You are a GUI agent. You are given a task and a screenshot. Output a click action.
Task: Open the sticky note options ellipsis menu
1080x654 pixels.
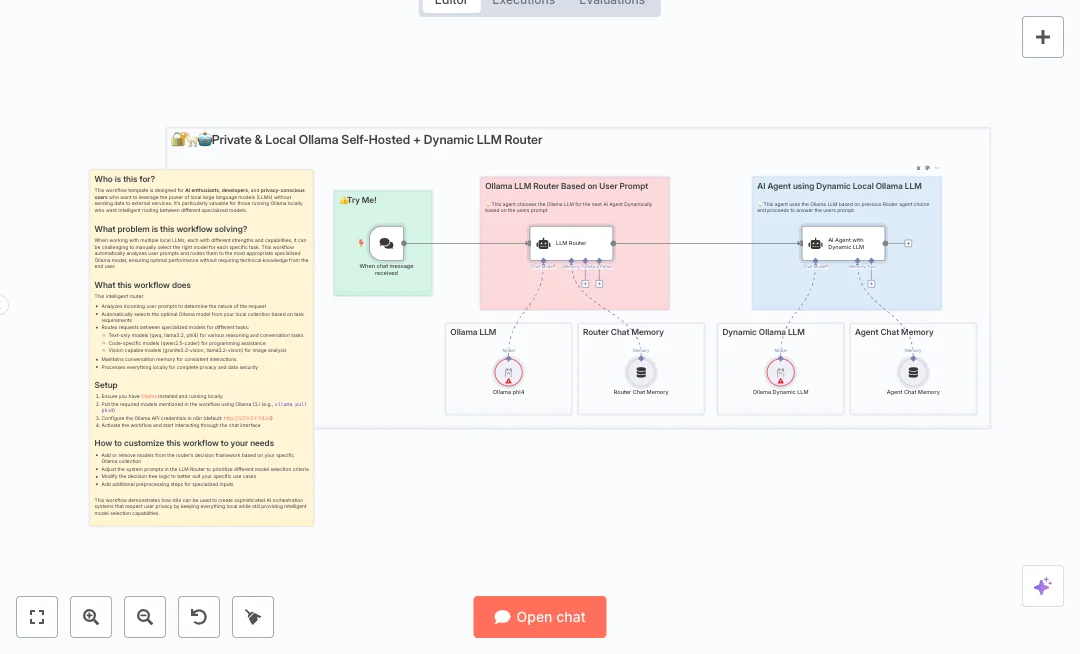937,167
